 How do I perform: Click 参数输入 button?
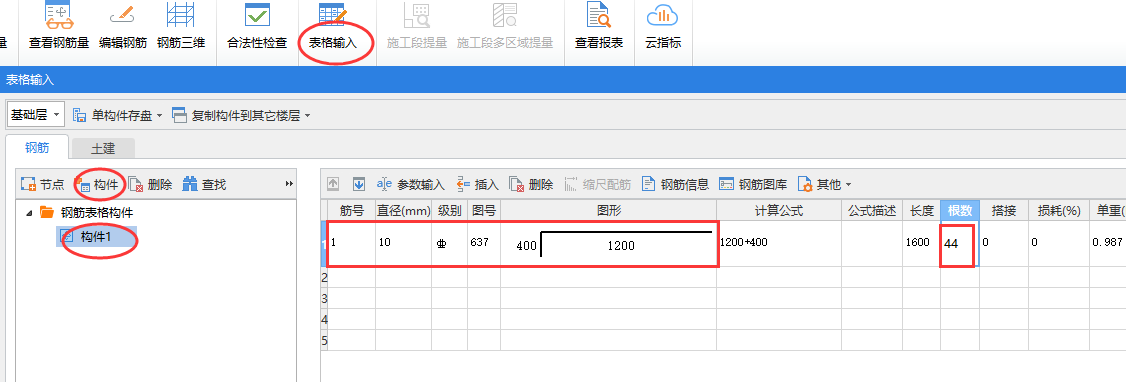[411, 185]
